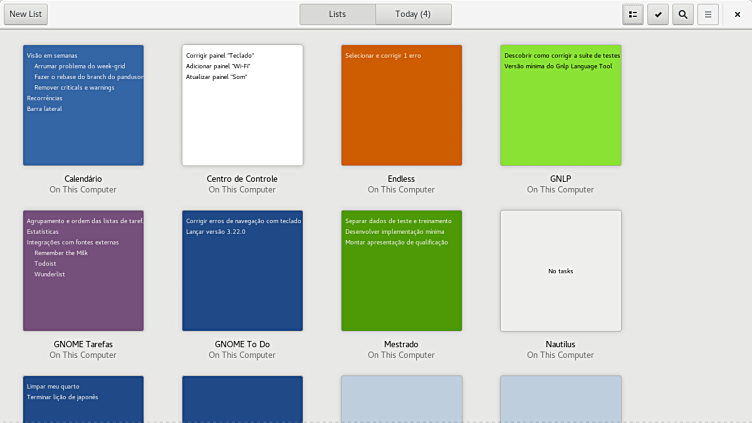The height and width of the screenshot is (423, 752).
Task: Open the Today (4) tab
Action: pos(413,14)
